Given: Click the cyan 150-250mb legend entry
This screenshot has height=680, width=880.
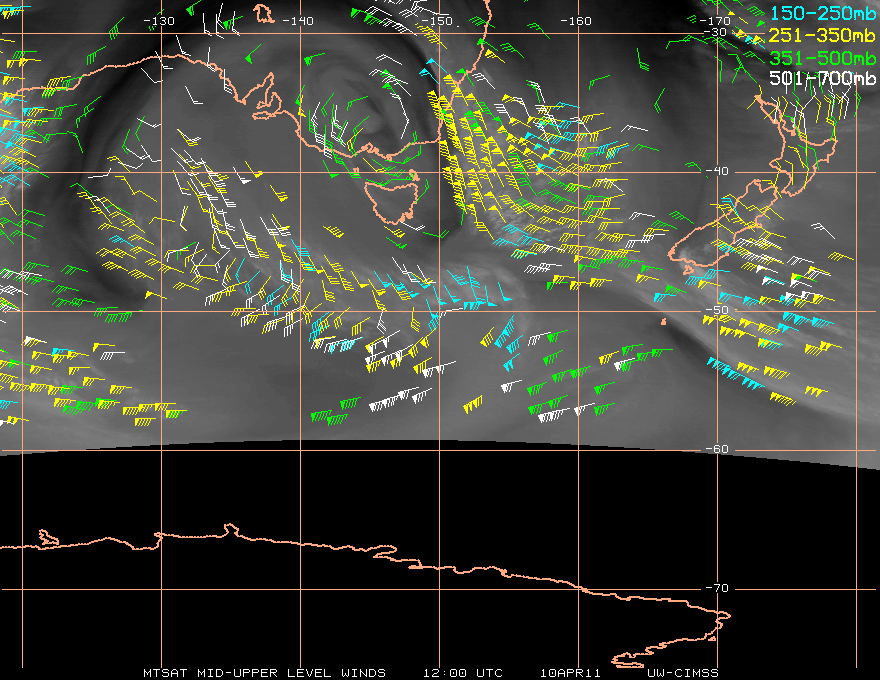Looking at the screenshot, I should [822, 13].
